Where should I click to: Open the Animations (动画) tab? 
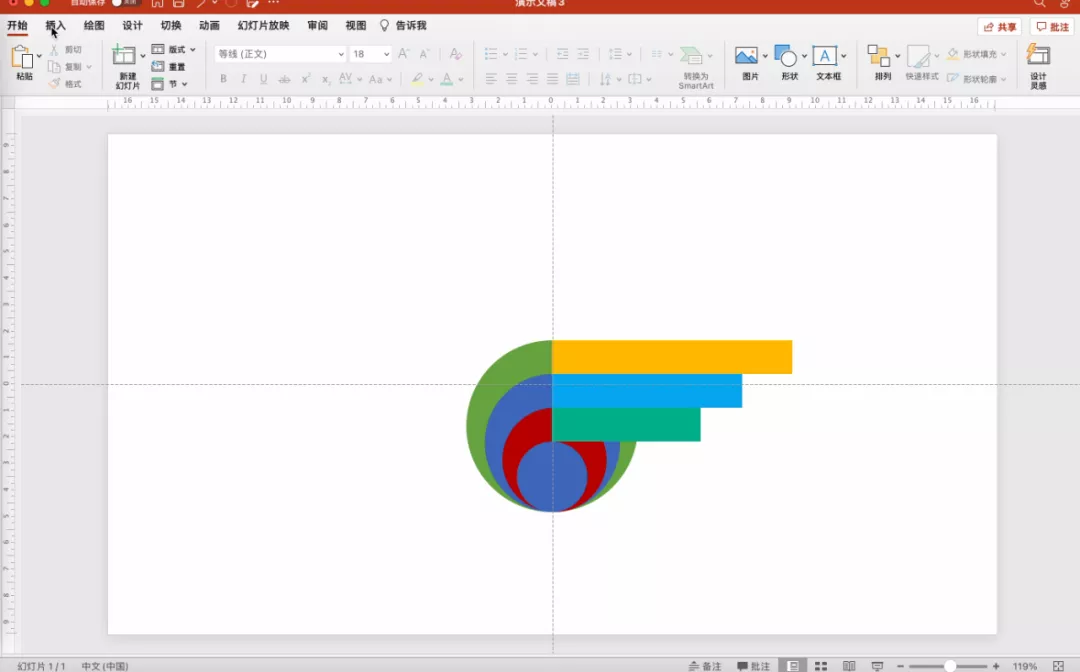click(209, 25)
